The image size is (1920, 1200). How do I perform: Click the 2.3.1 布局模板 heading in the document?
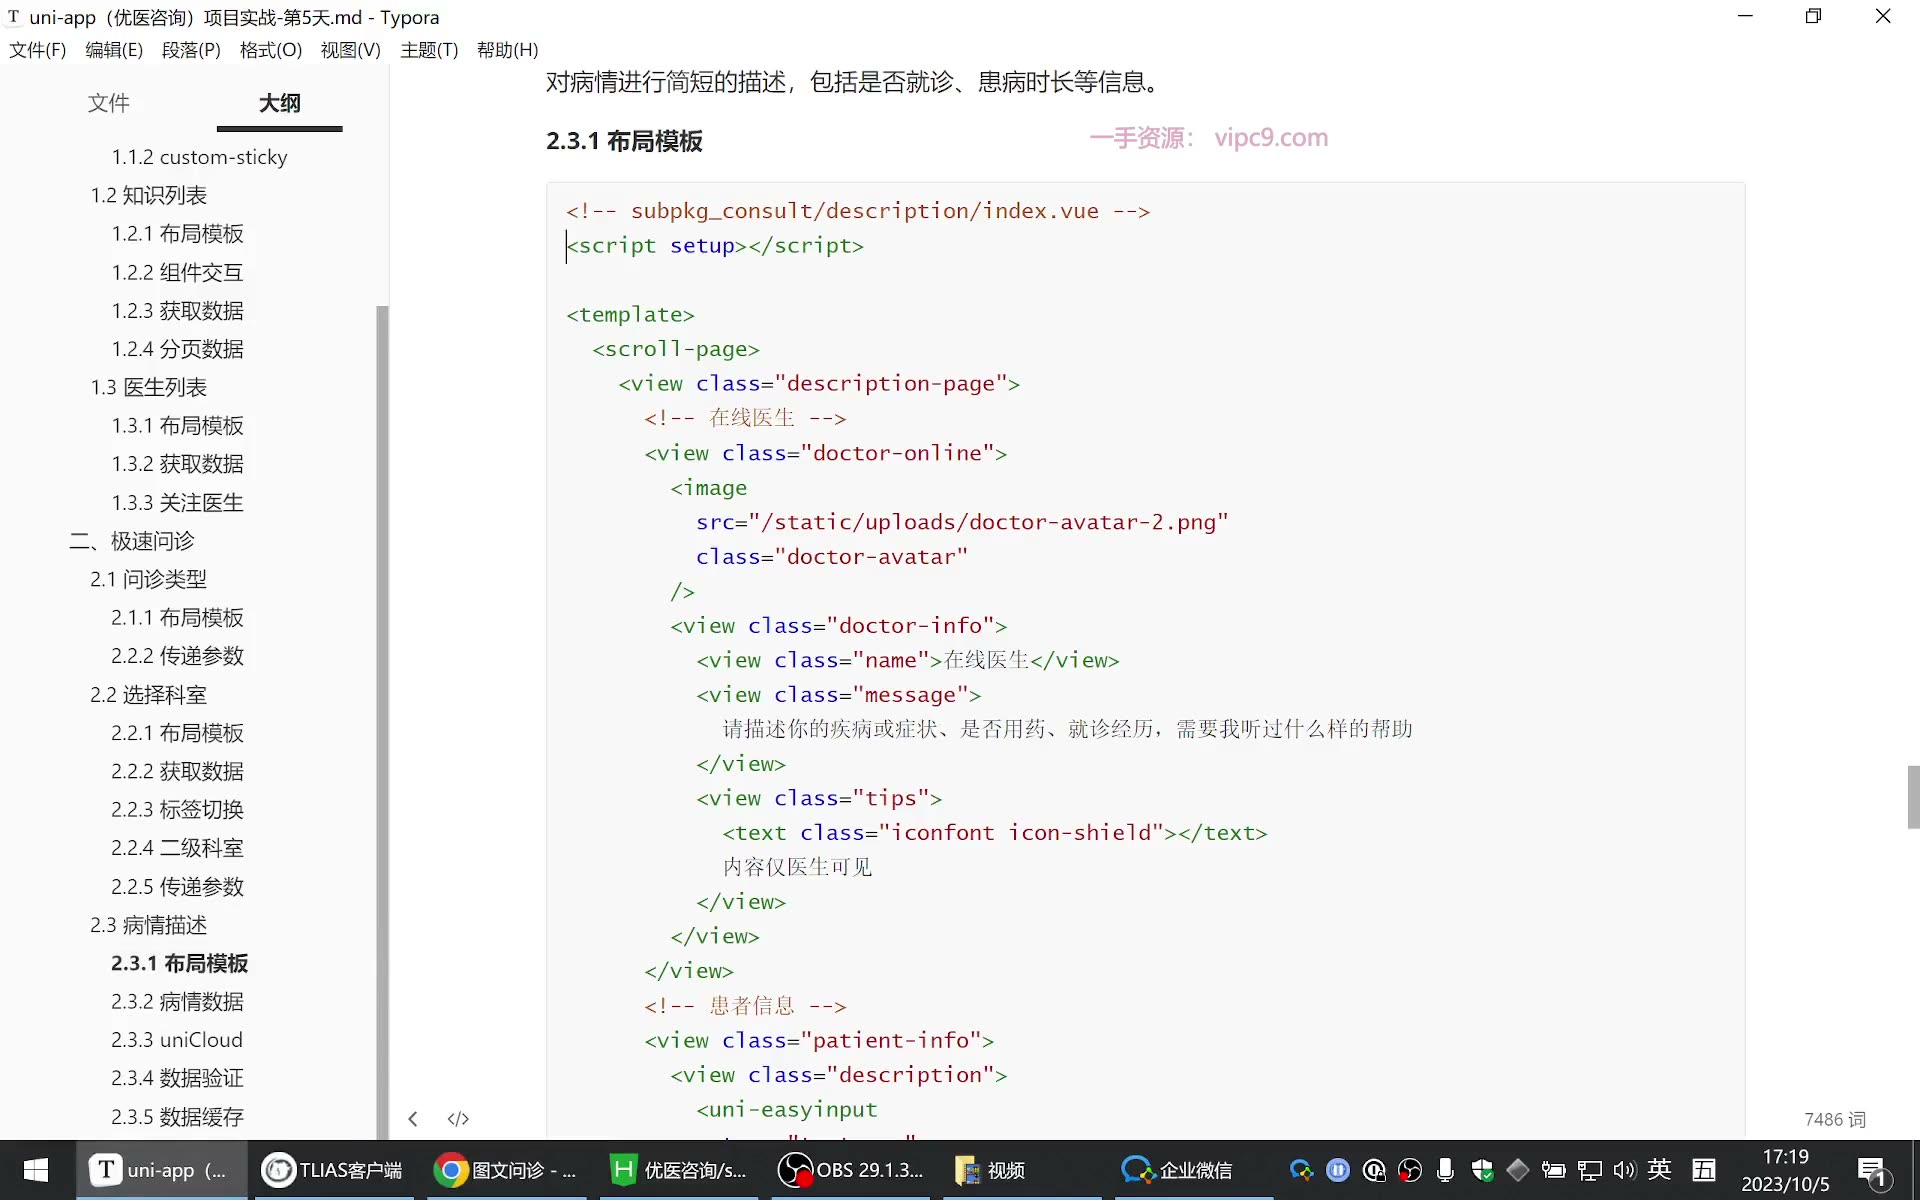click(x=624, y=141)
